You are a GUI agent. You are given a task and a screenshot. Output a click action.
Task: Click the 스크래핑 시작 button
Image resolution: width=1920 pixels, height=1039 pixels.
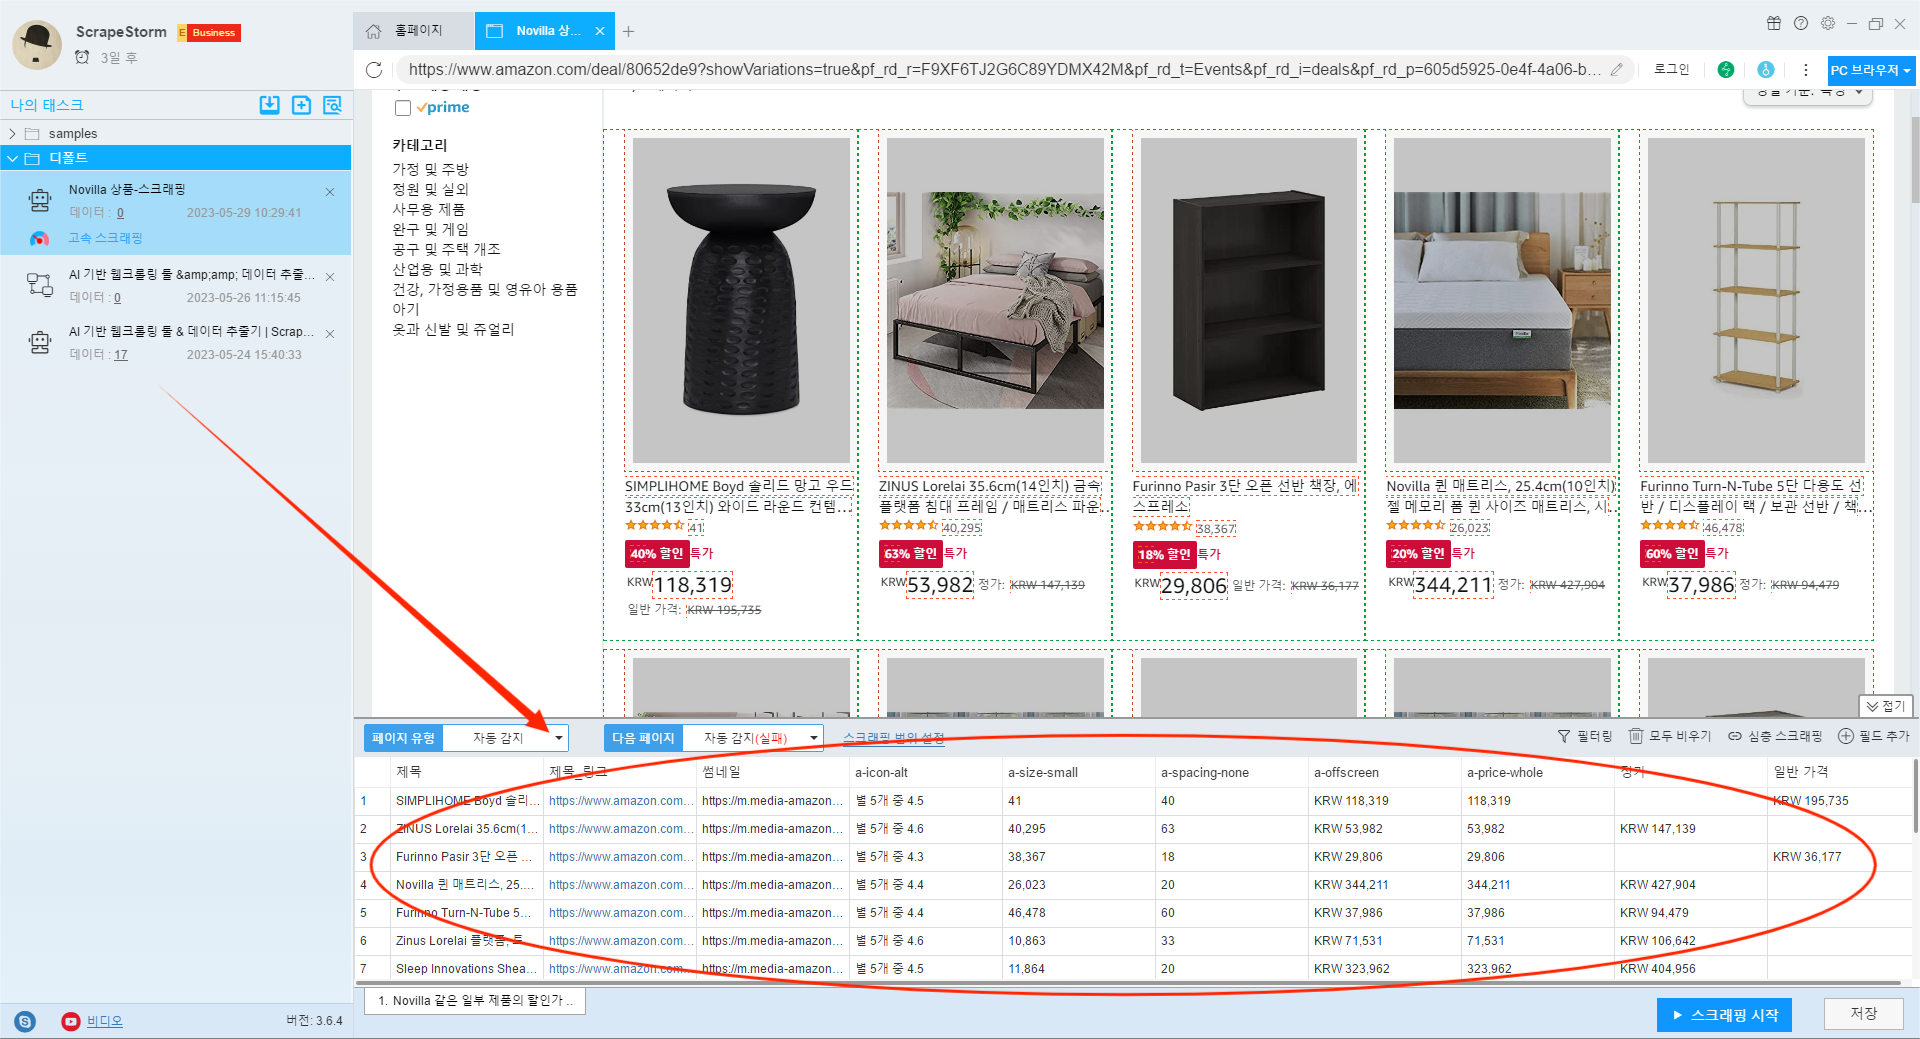click(x=1724, y=1015)
